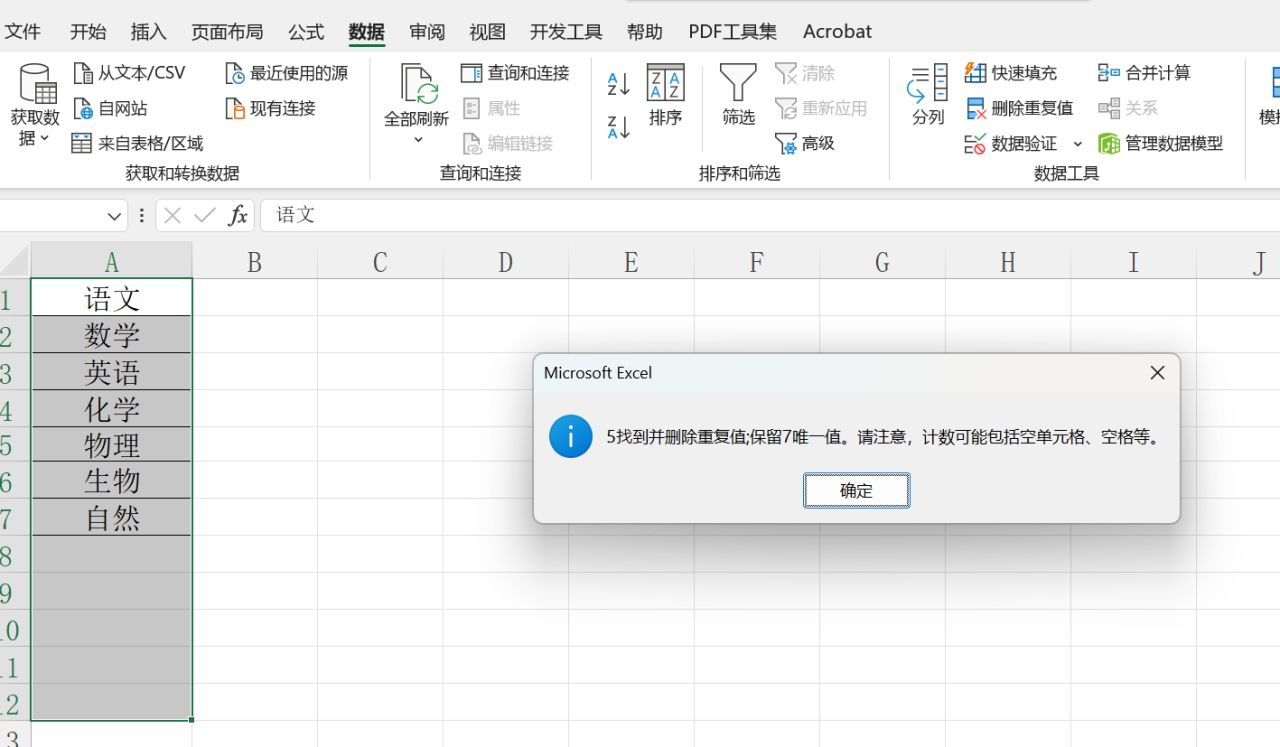Close the Microsoft Excel dialog
This screenshot has width=1280, height=747.
pyautogui.click(x=1157, y=373)
